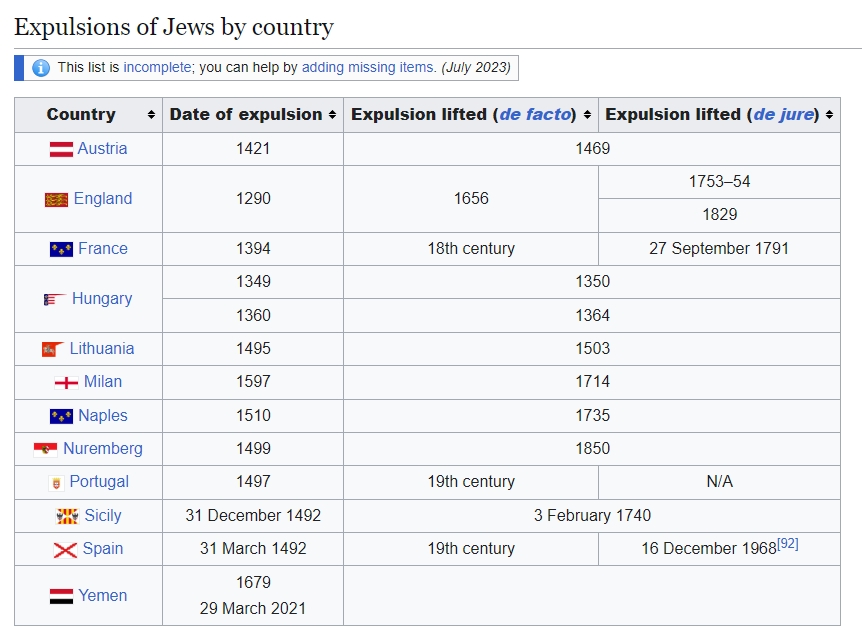The image size is (862, 642).
Task: Open the Austria country link
Action: pos(102,148)
